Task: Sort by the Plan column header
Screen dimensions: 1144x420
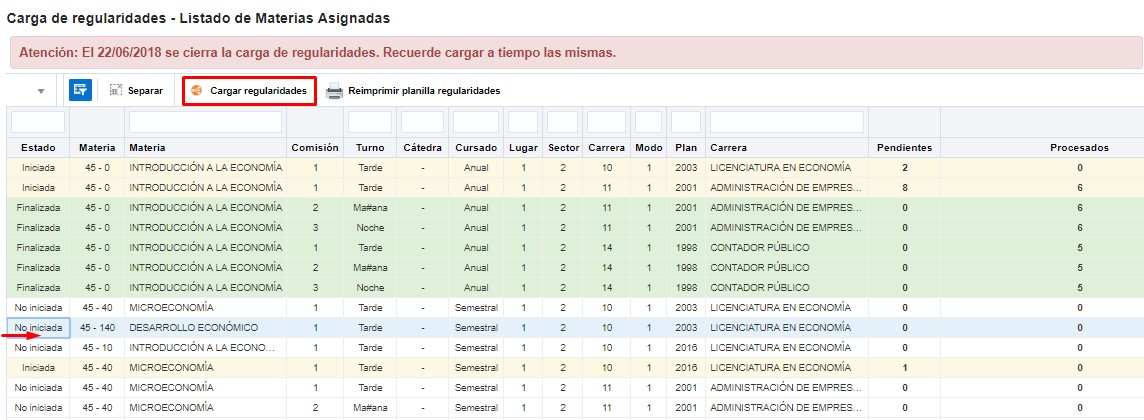Action: (x=685, y=147)
